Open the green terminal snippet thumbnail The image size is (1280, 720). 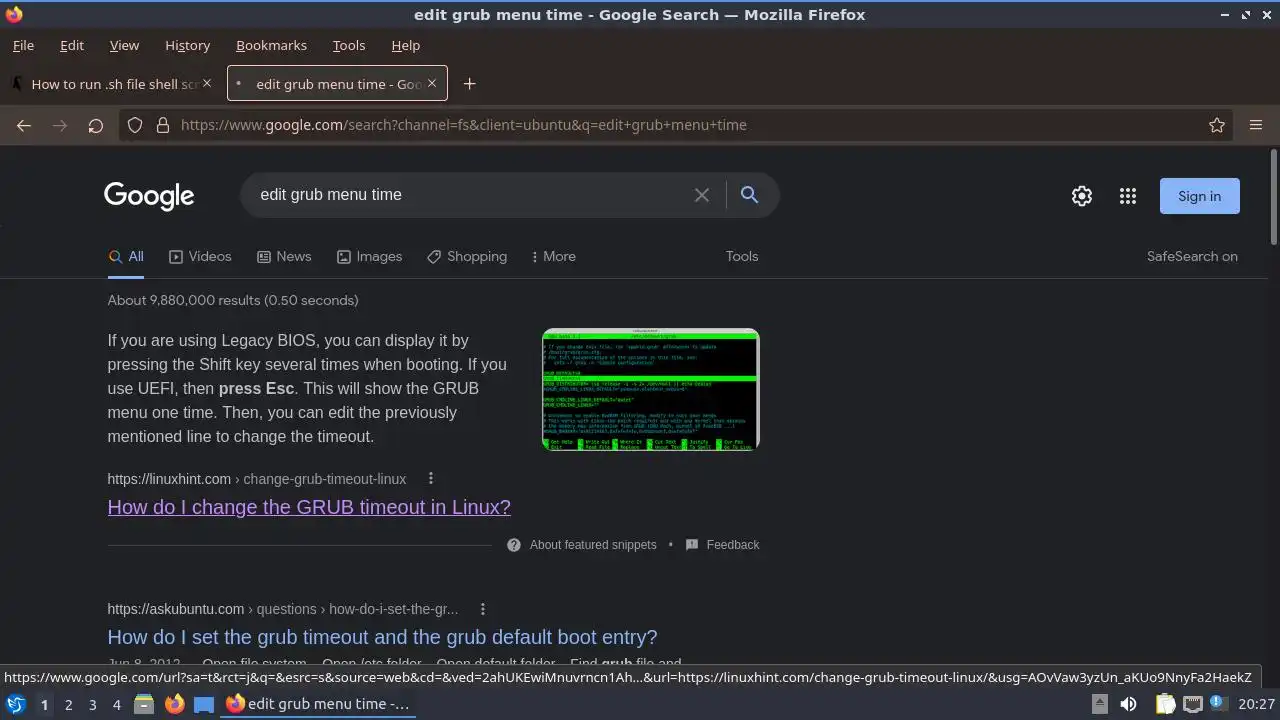tap(651, 389)
